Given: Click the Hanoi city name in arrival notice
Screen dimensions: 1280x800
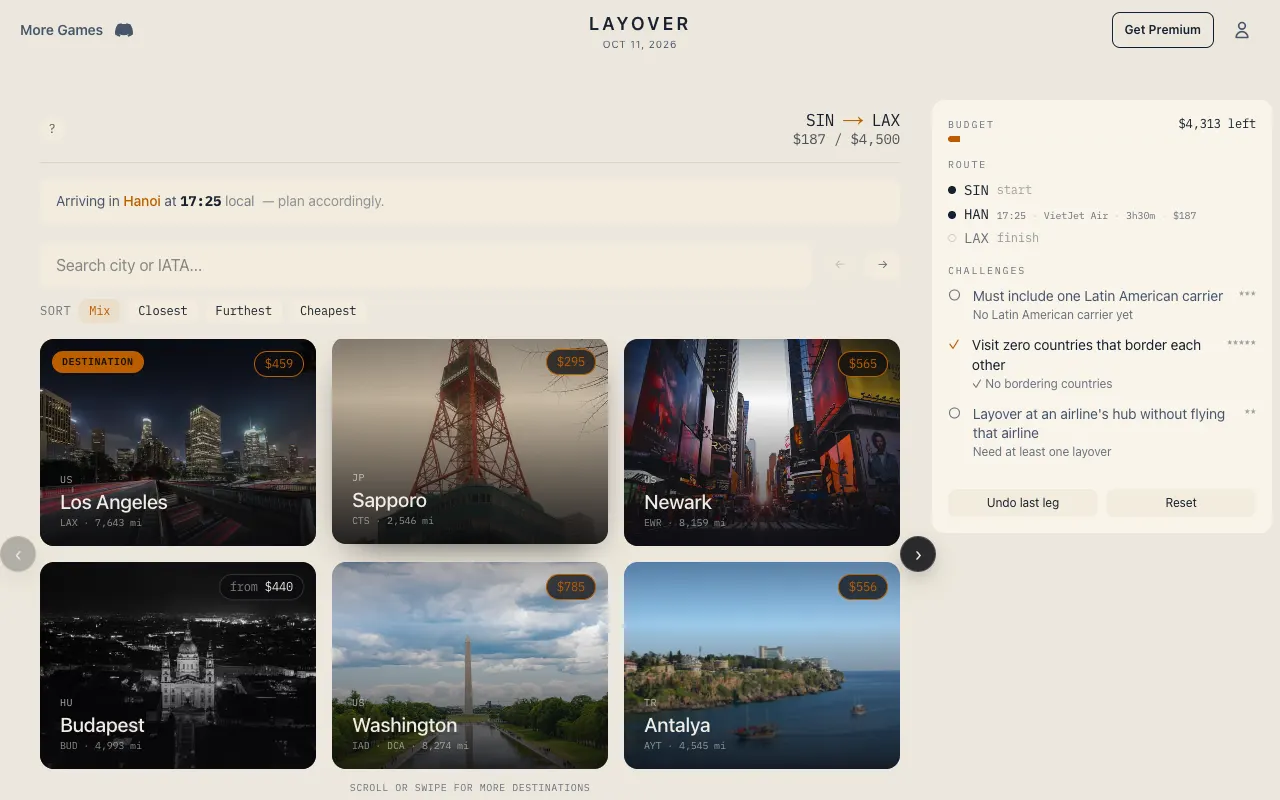Looking at the screenshot, I should point(142,201).
